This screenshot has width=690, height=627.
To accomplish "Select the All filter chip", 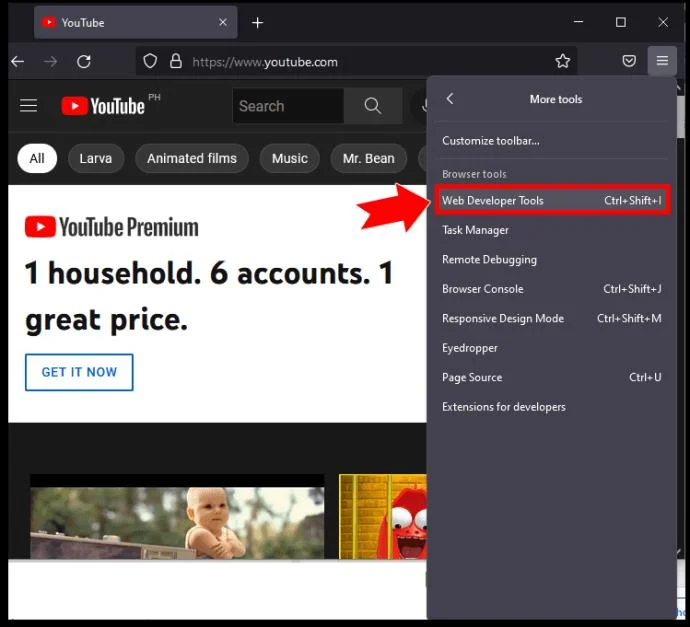I will [x=37, y=158].
